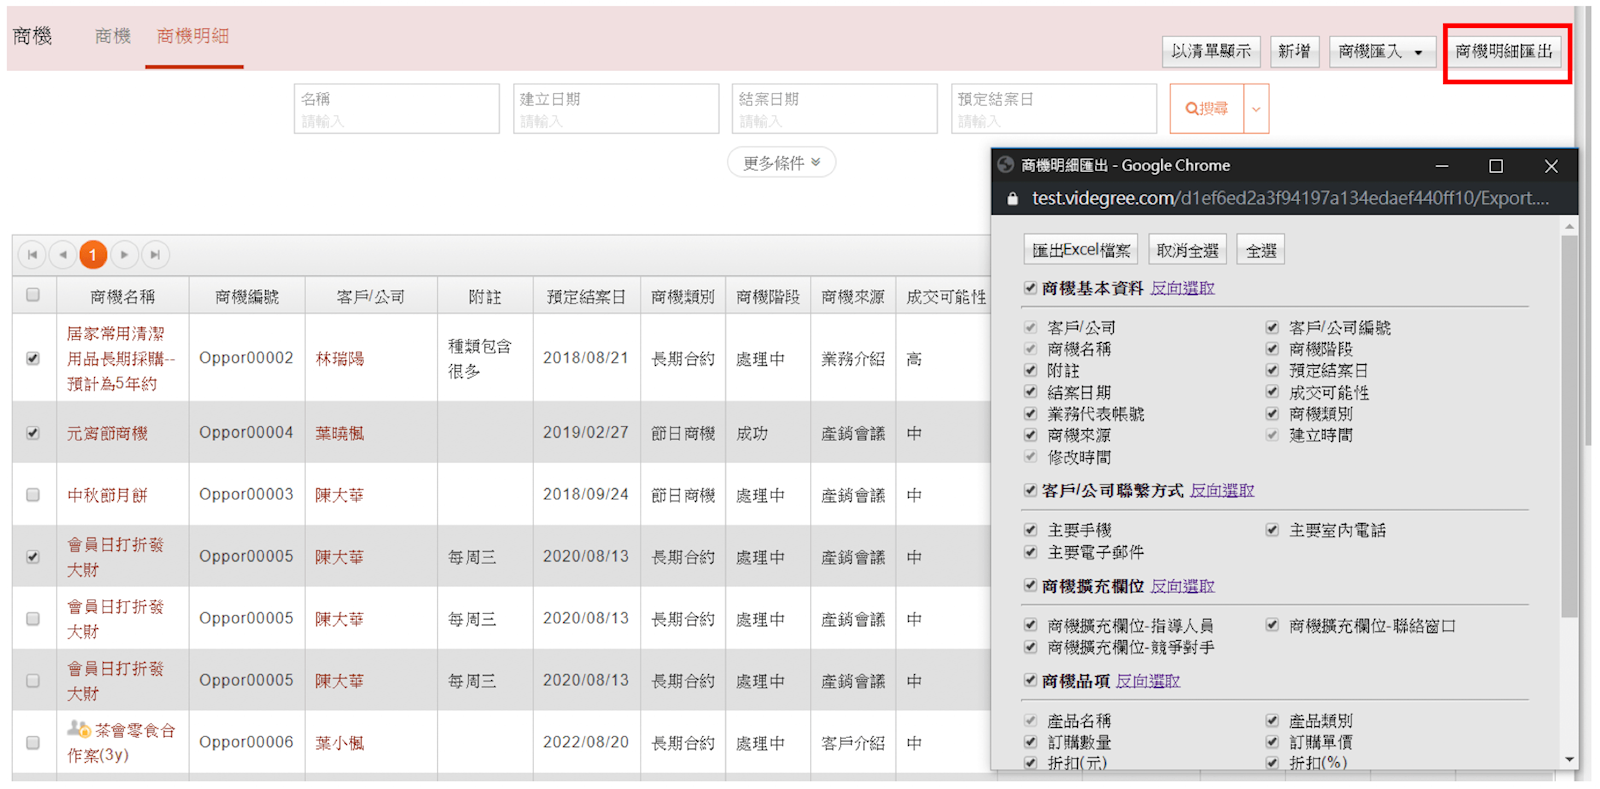Click 反向選取 next to 商機基本資料
The width and height of the screenshot is (1600, 789).
click(1182, 288)
